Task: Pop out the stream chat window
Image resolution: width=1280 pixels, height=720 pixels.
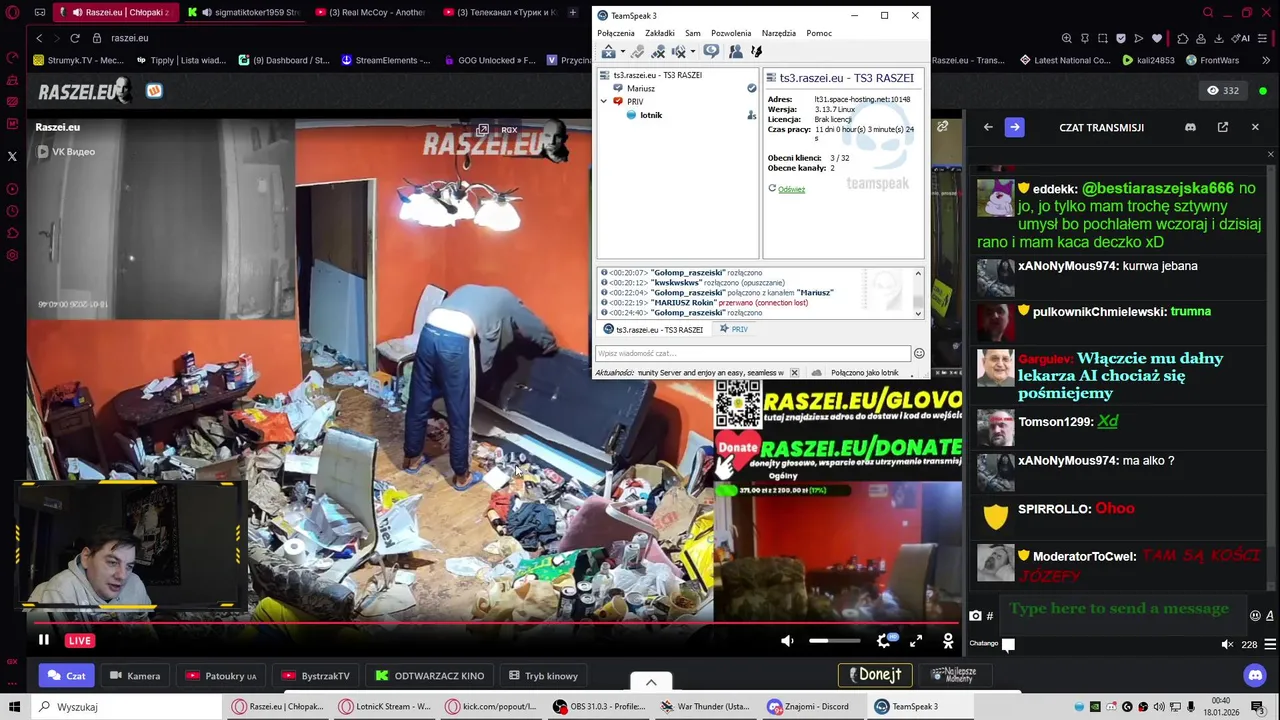Action: (1223, 127)
